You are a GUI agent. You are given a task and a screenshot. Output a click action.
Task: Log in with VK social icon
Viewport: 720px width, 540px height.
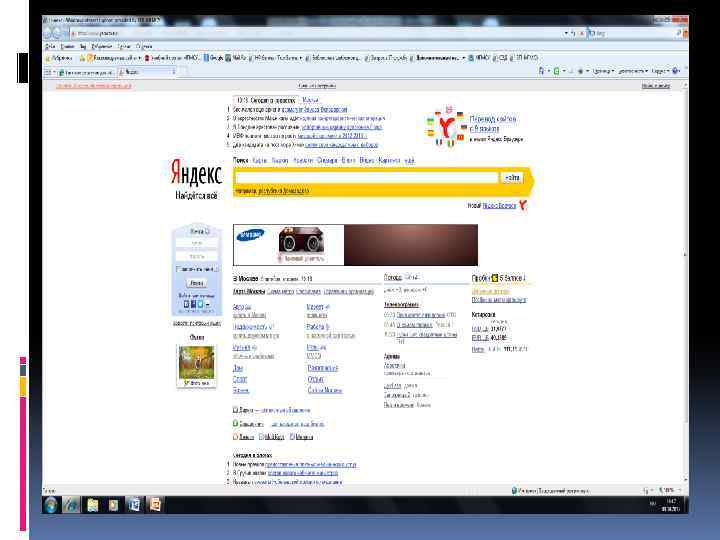coord(186,304)
